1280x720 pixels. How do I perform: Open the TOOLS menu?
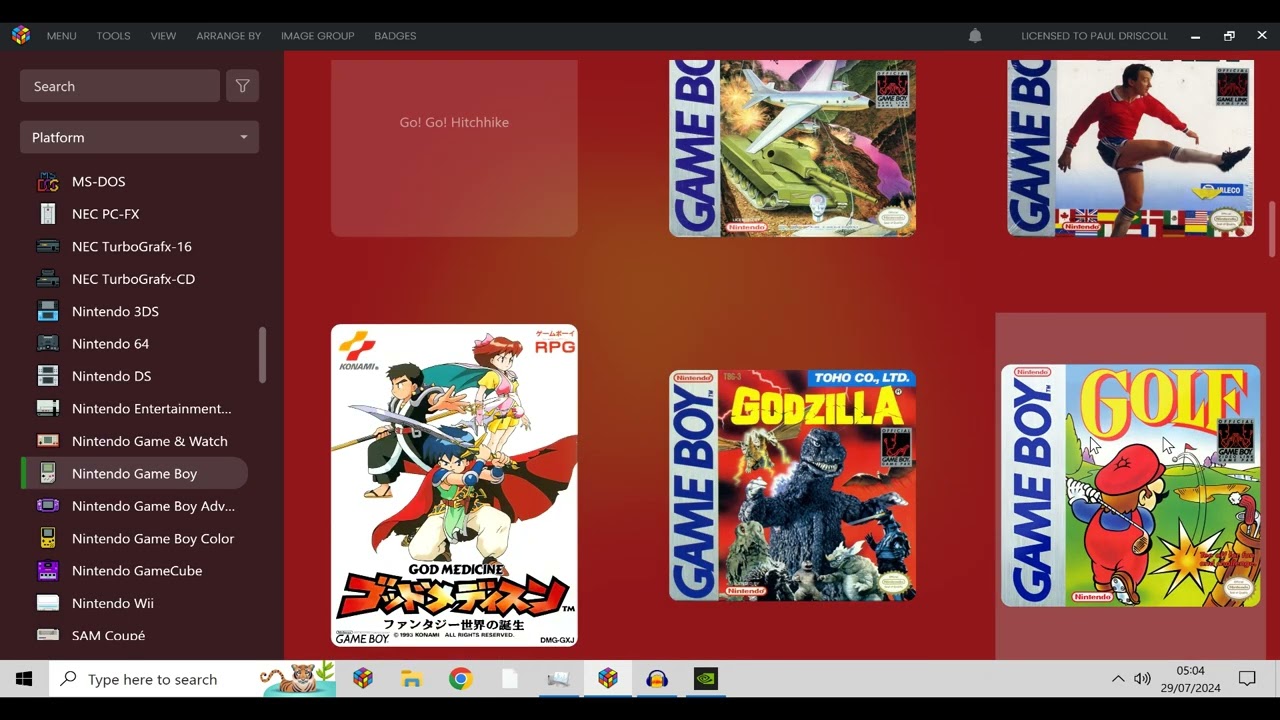113,36
